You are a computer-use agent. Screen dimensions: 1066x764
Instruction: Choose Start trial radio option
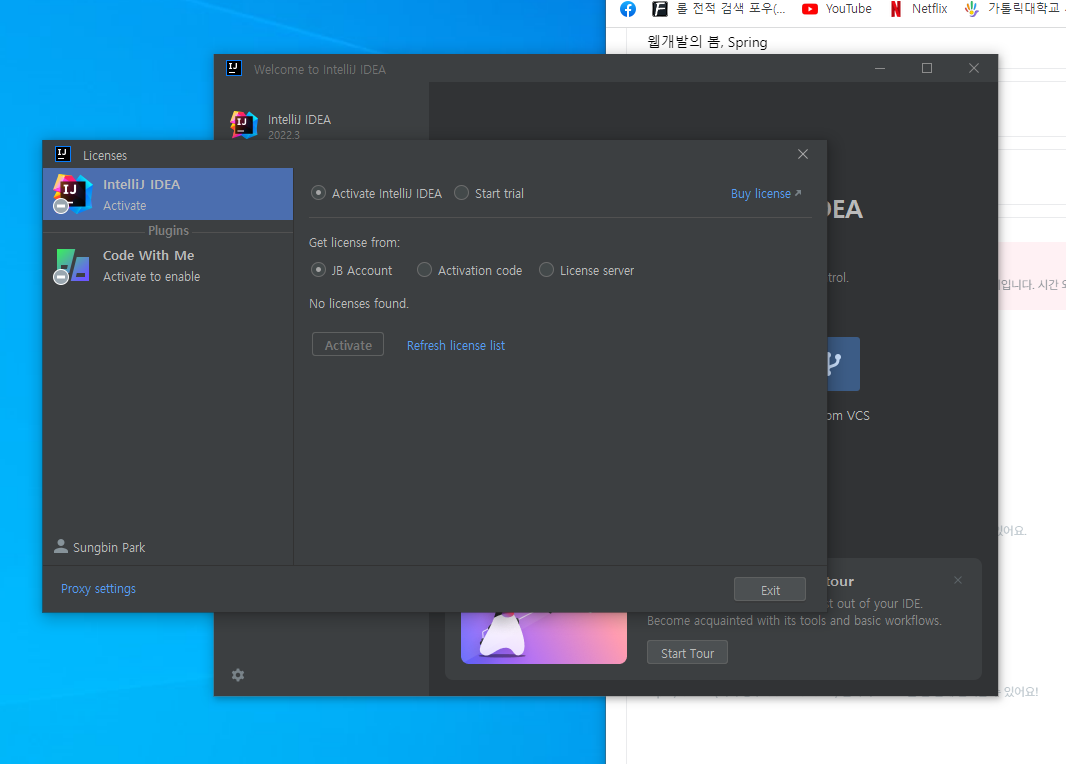(489, 193)
